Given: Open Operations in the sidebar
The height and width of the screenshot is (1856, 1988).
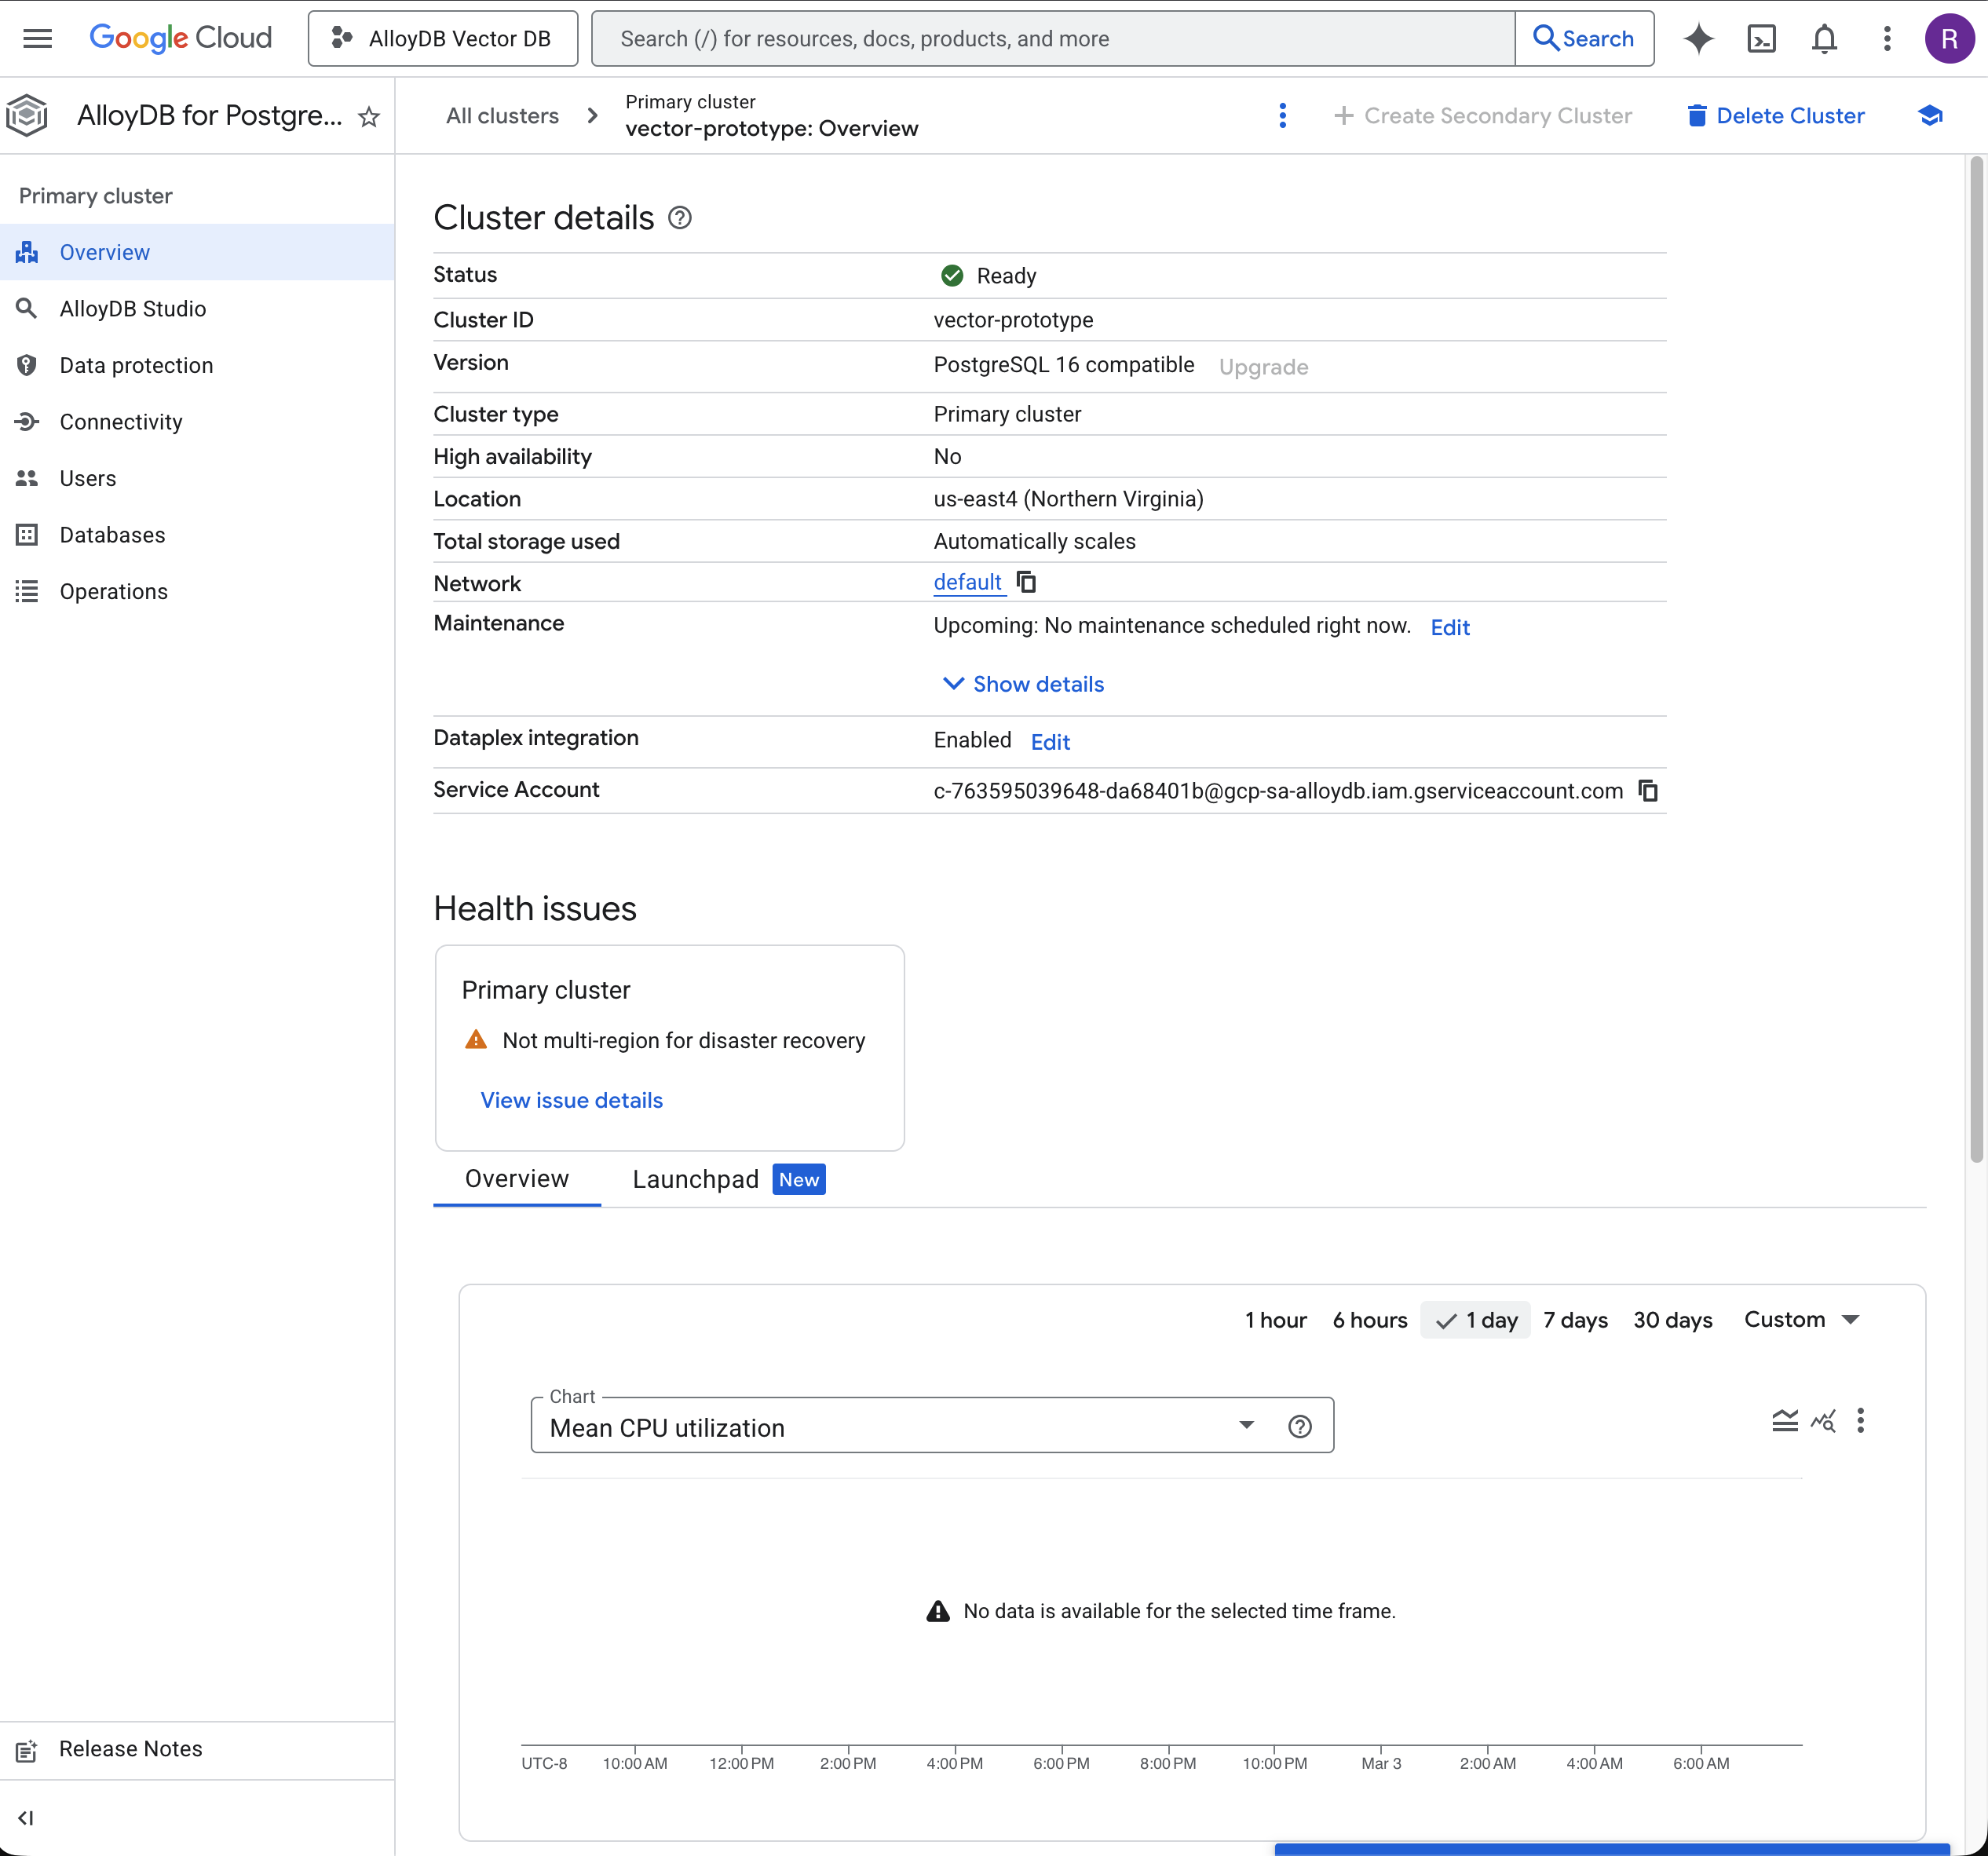Looking at the screenshot, I should 113,591.
